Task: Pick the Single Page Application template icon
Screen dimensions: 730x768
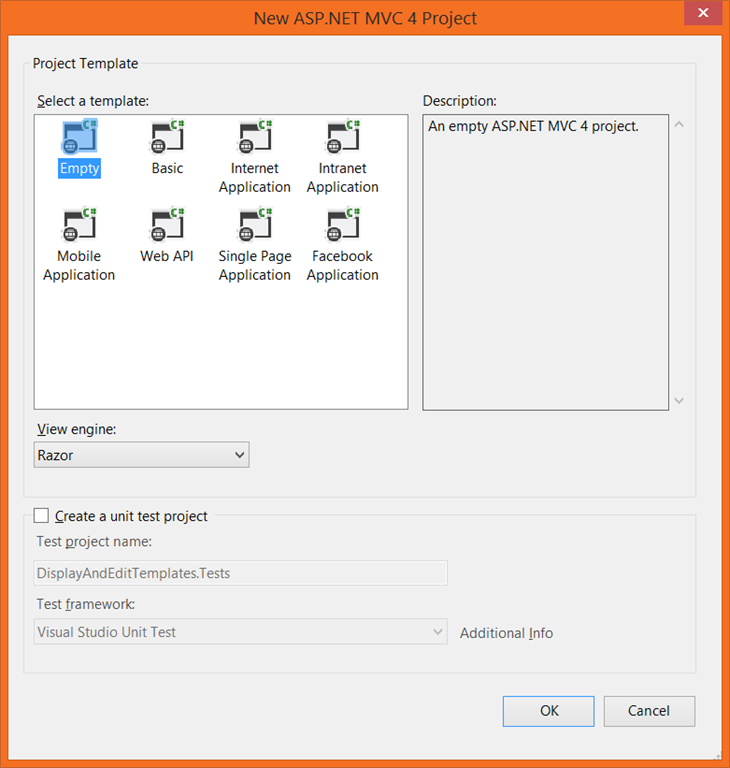Action: click(255, 224)
